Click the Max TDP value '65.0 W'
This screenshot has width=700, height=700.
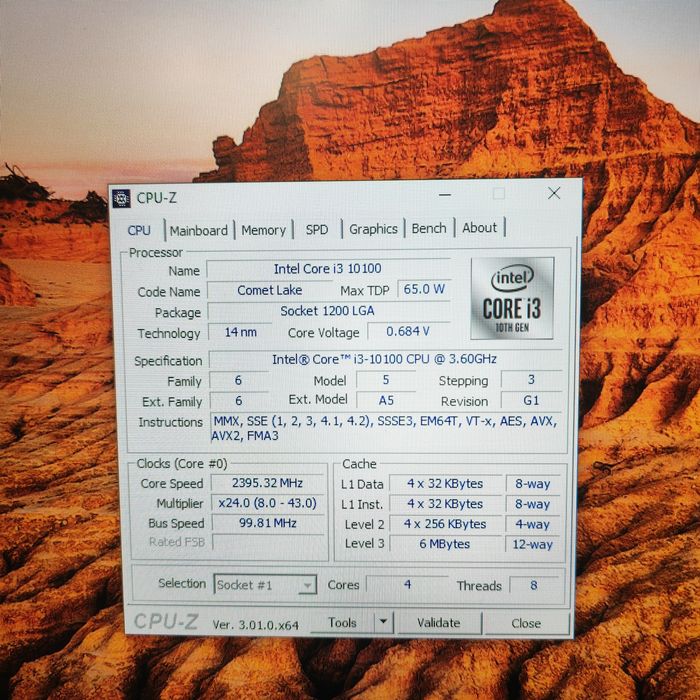[424, 289]
